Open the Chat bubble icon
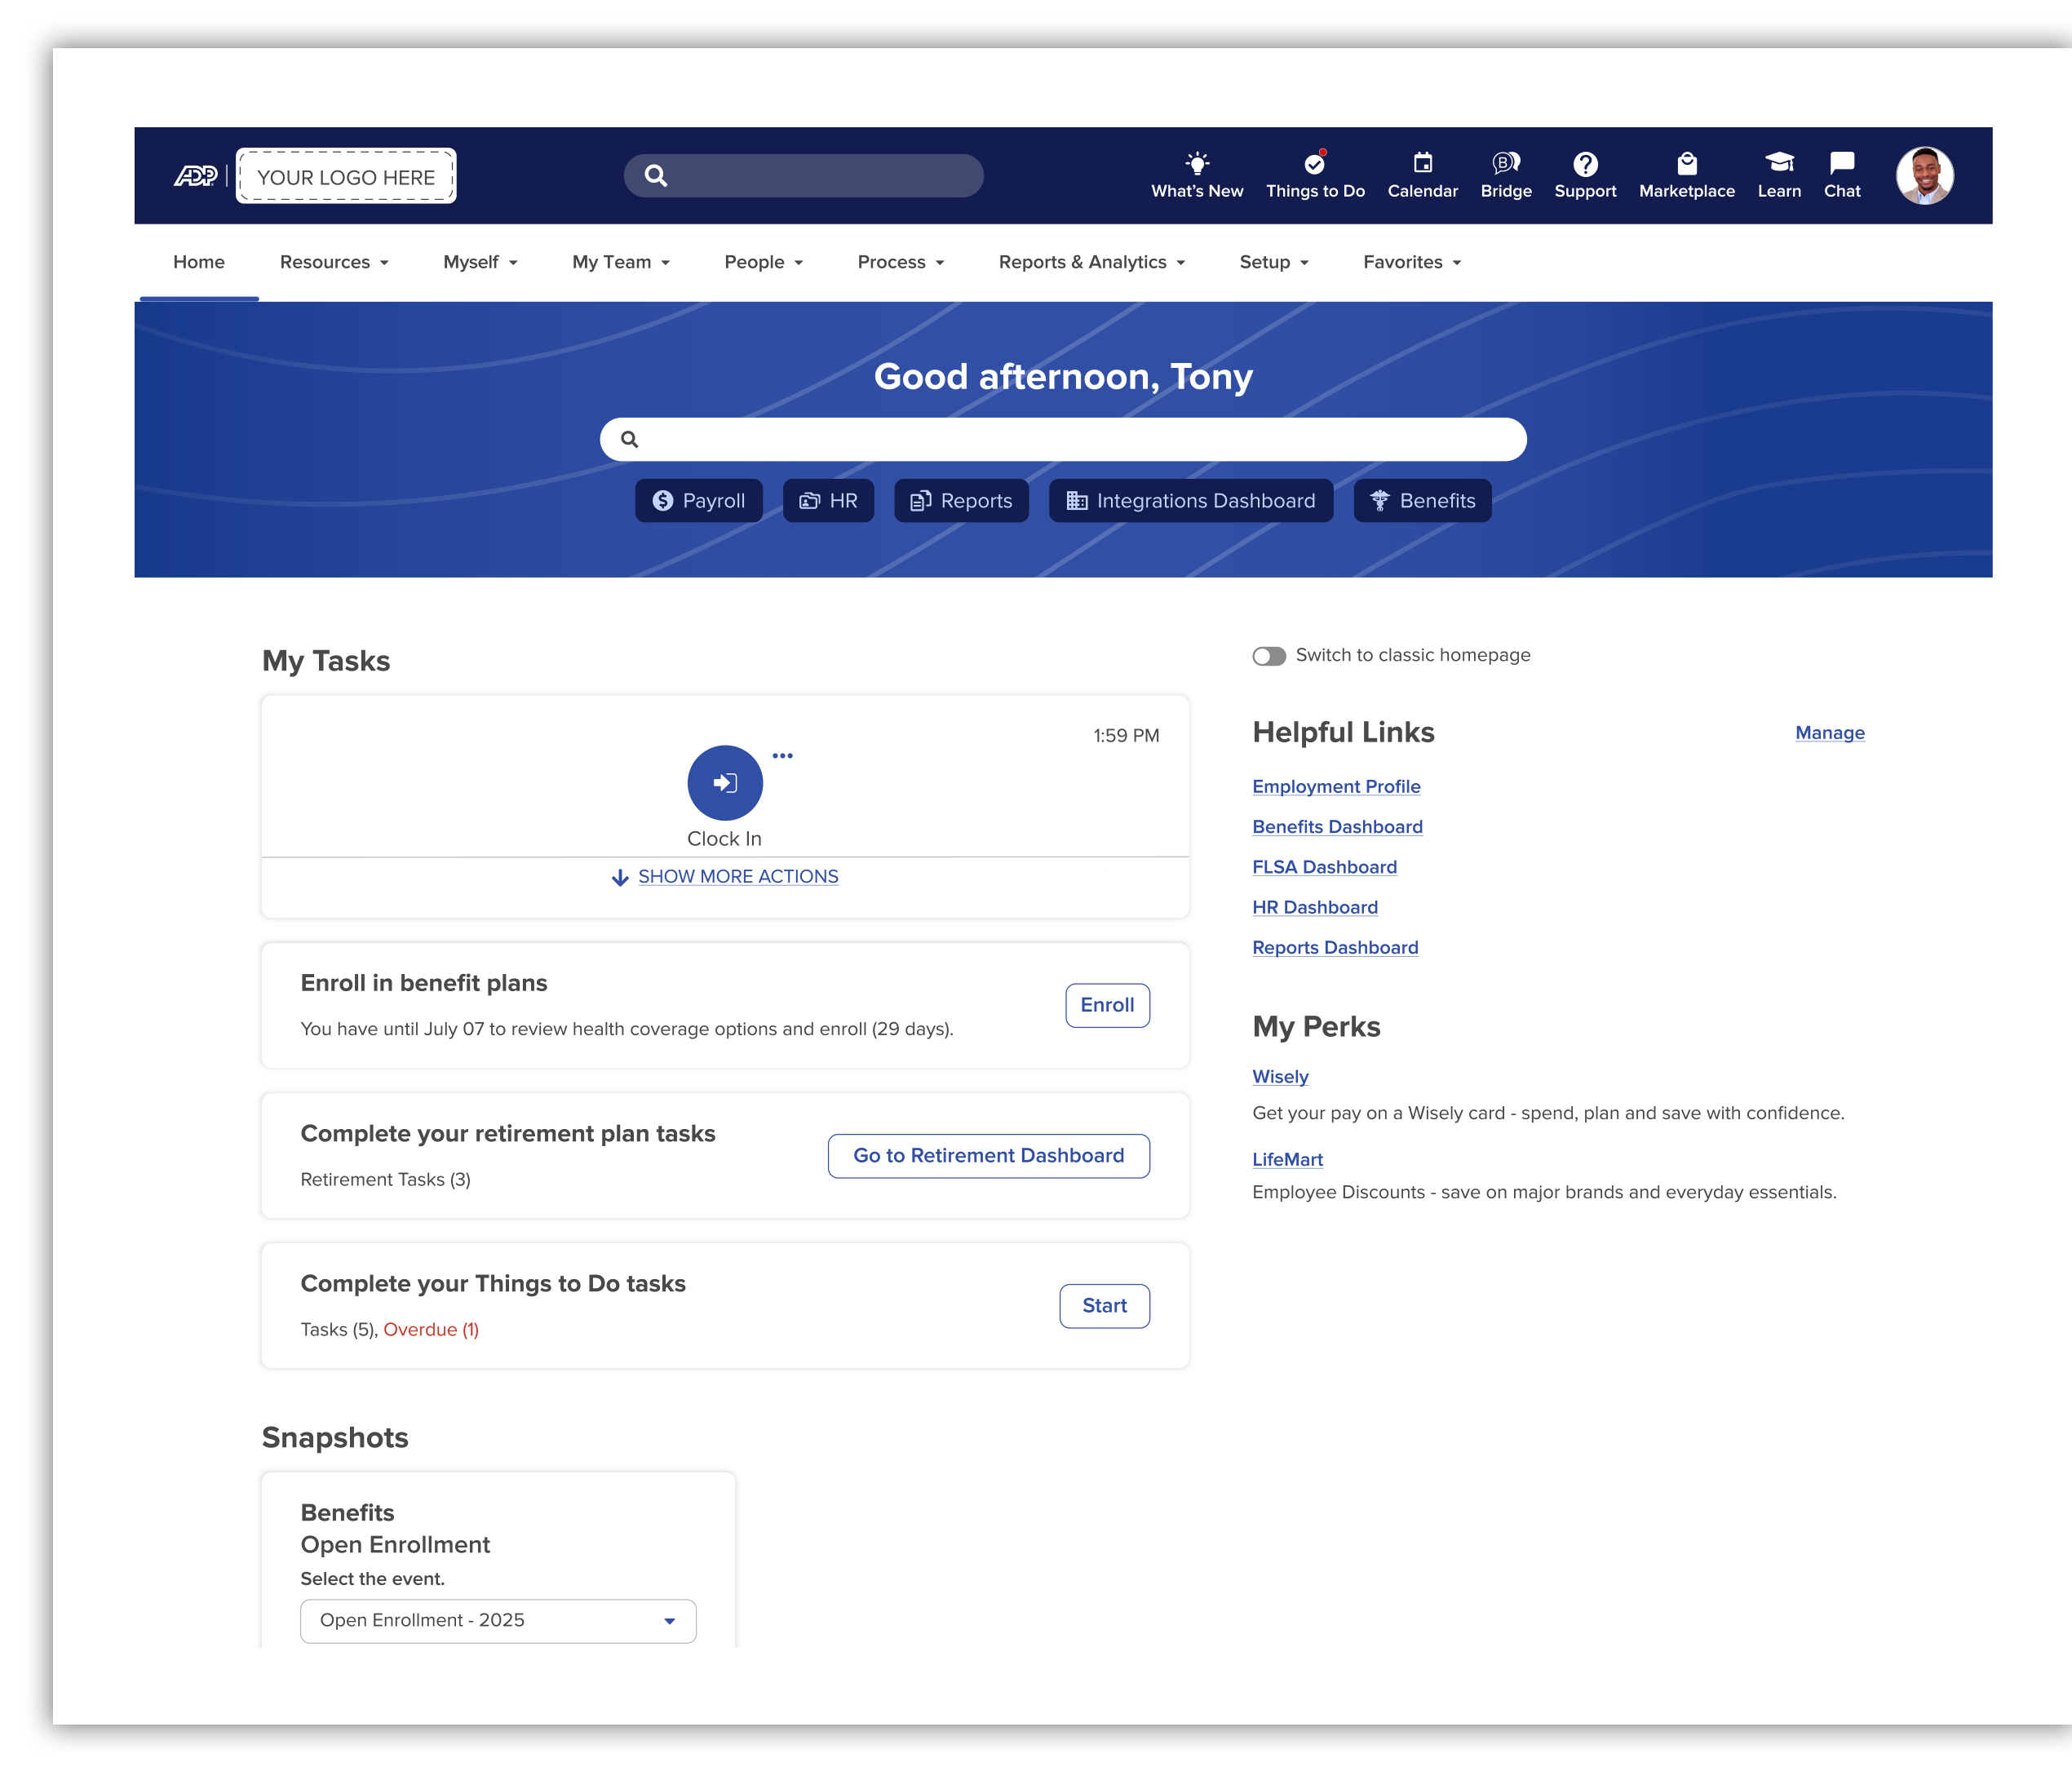The height and width of the screenshot is (1780, 2072). pyautogui.click(x=1841, y=164)
